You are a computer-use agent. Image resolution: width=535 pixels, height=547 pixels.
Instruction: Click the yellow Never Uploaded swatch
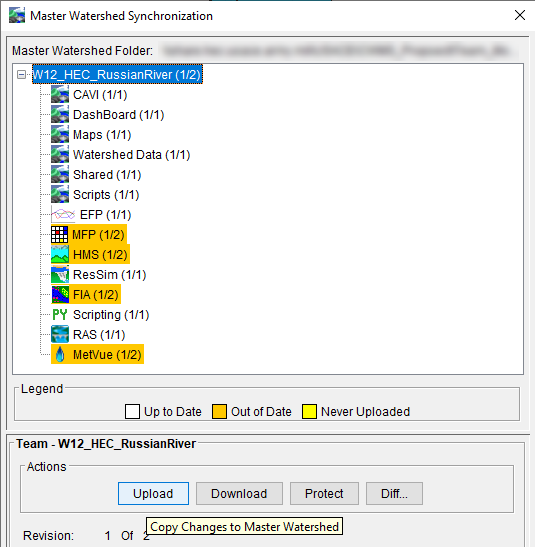click(x=309, y=411)
